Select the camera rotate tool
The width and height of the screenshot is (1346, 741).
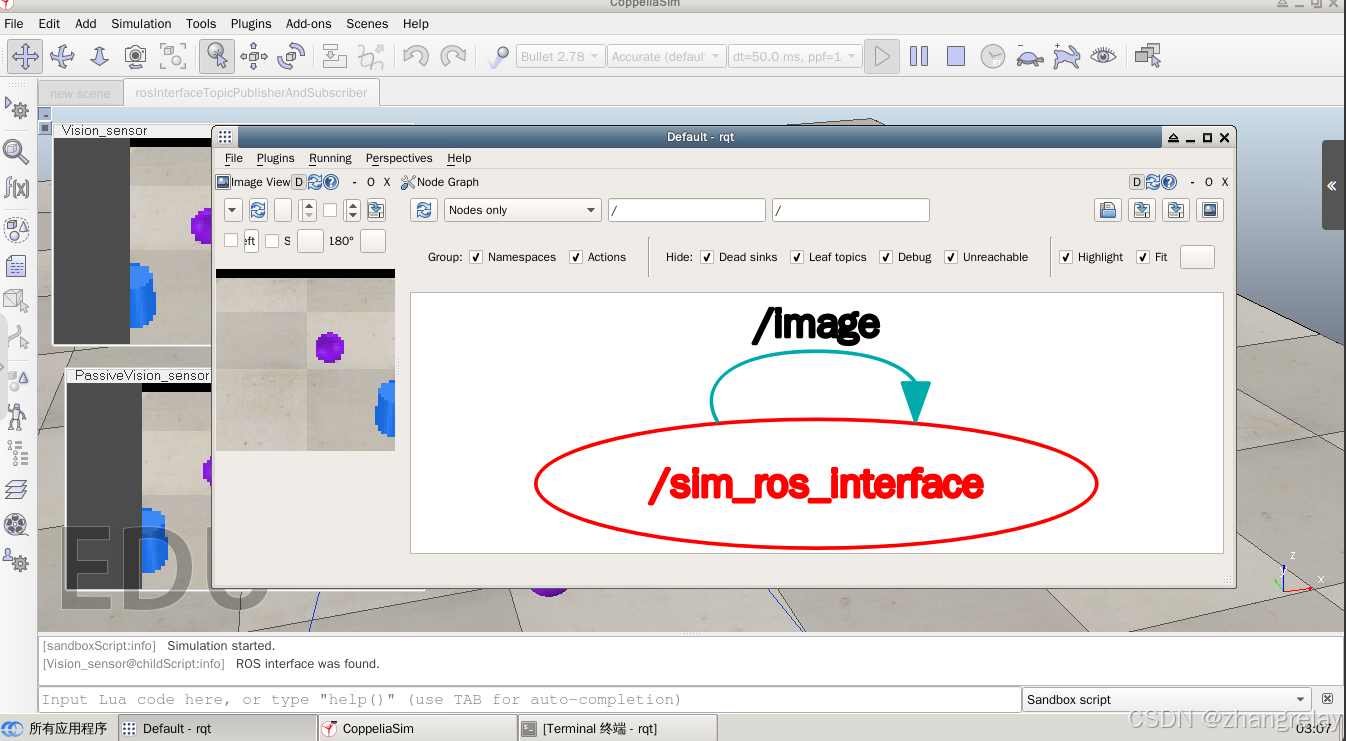[x=62, y=56]
